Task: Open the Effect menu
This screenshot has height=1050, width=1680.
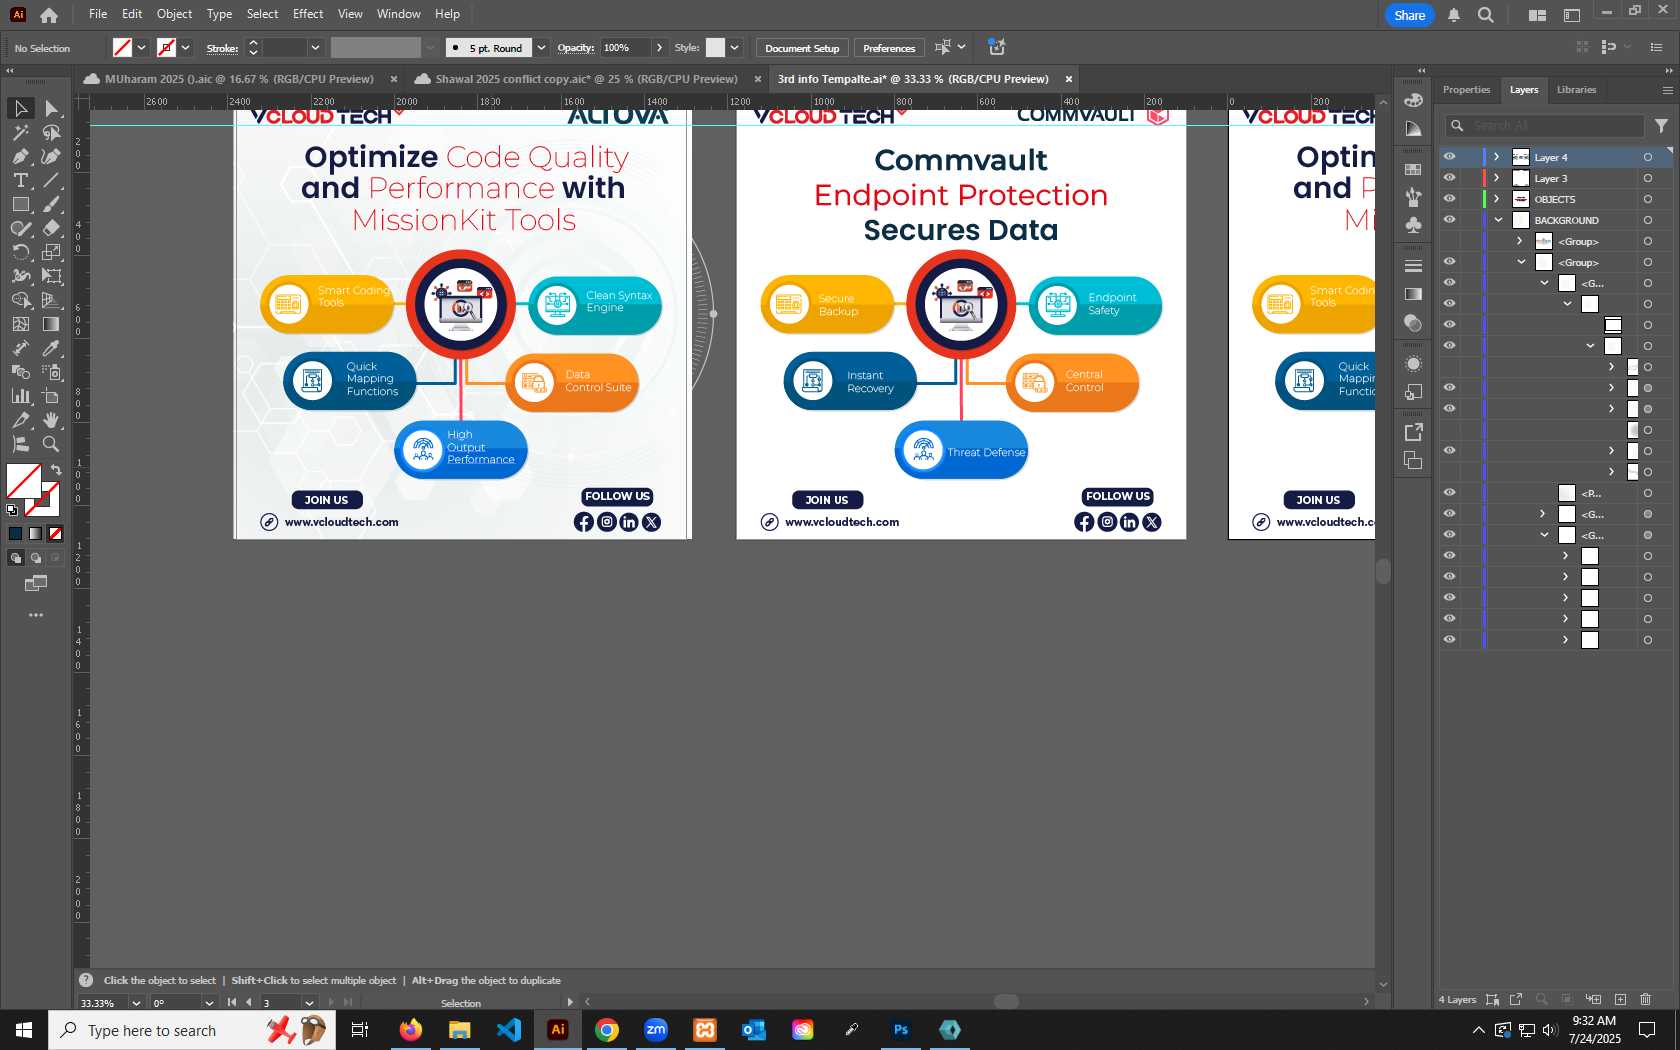Action: click(308, 14)
